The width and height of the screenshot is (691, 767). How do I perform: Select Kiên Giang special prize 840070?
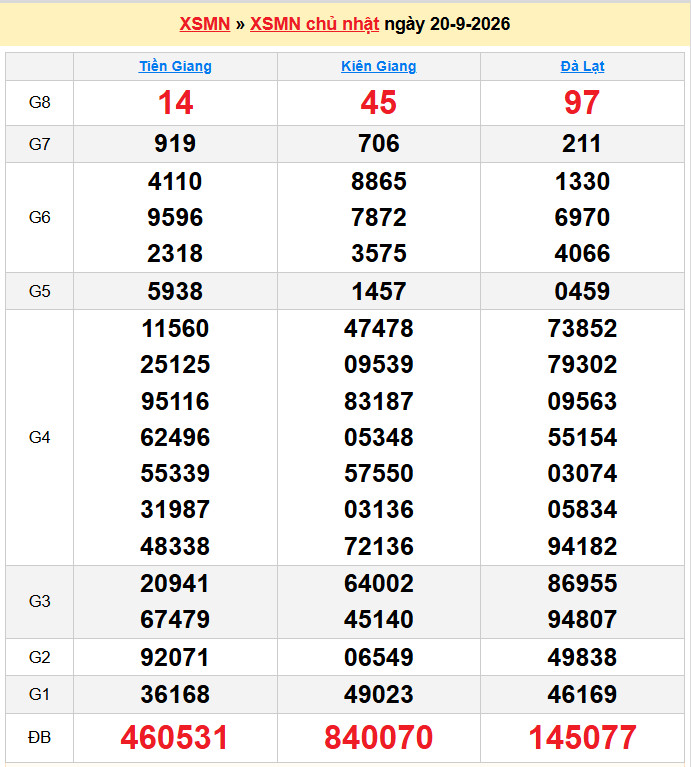click(x=379, y=737)
